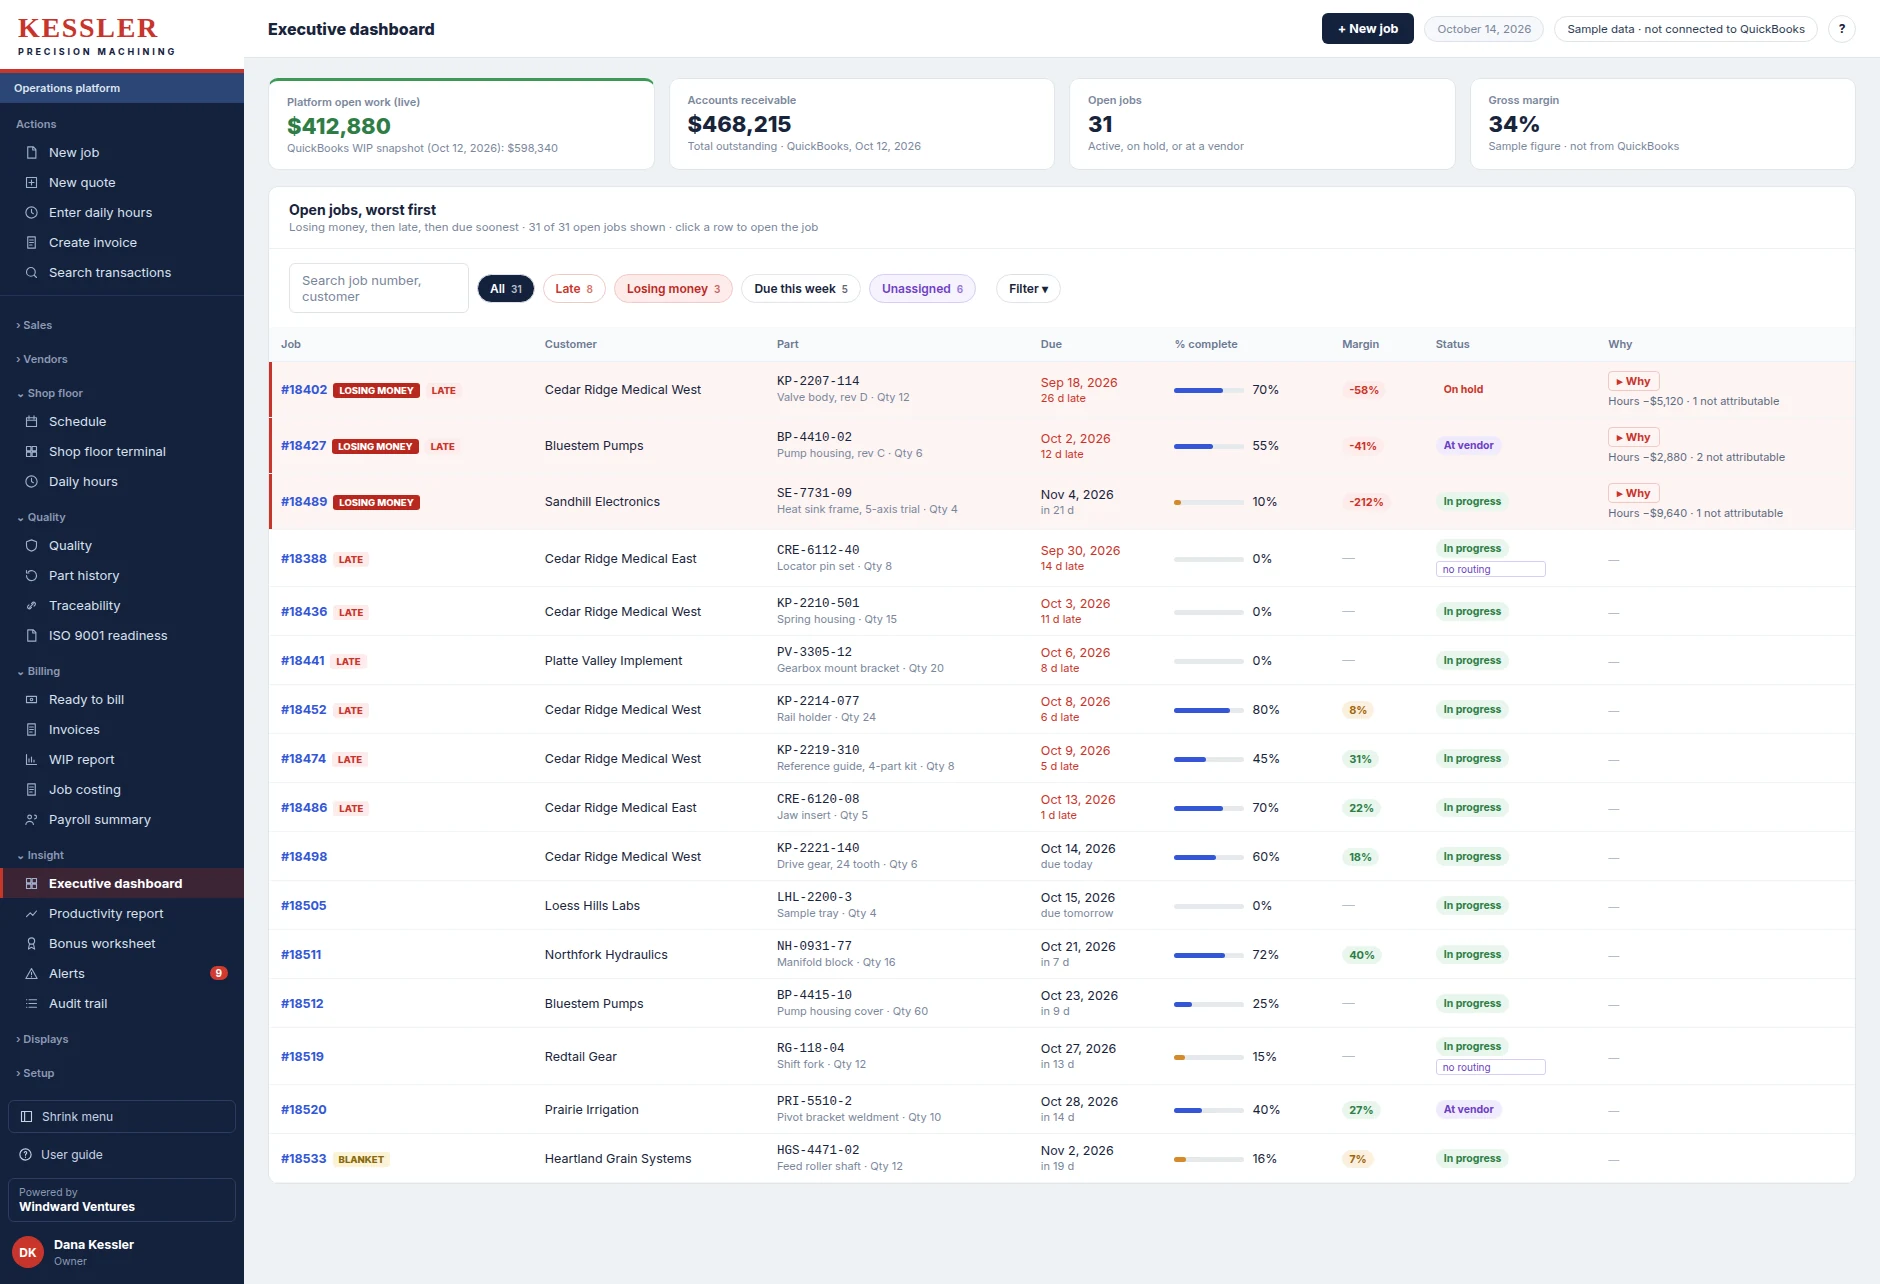Toggle the Late 8 filter chip
Image resolution: width=1880 pixels, height=1284 pixels.
pyautogui.click(x=574, y=289)
